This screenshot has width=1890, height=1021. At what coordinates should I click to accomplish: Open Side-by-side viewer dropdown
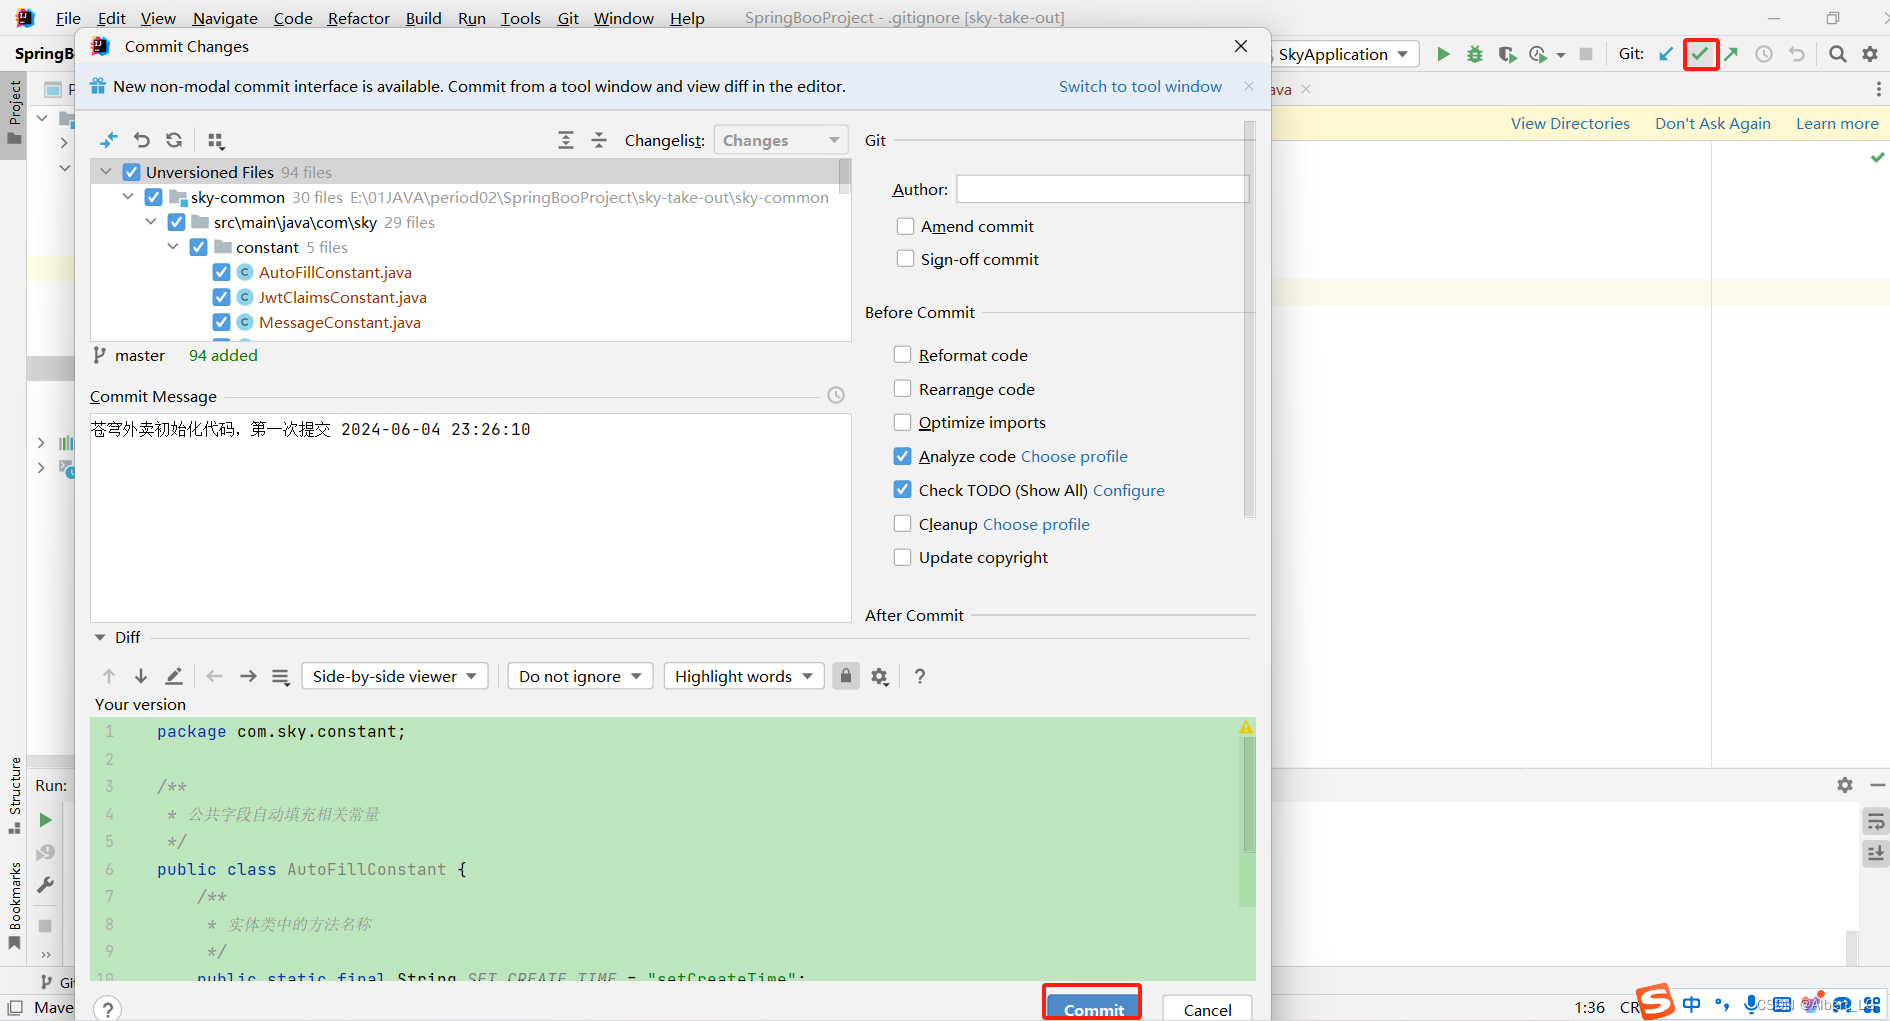coord(394,676)
